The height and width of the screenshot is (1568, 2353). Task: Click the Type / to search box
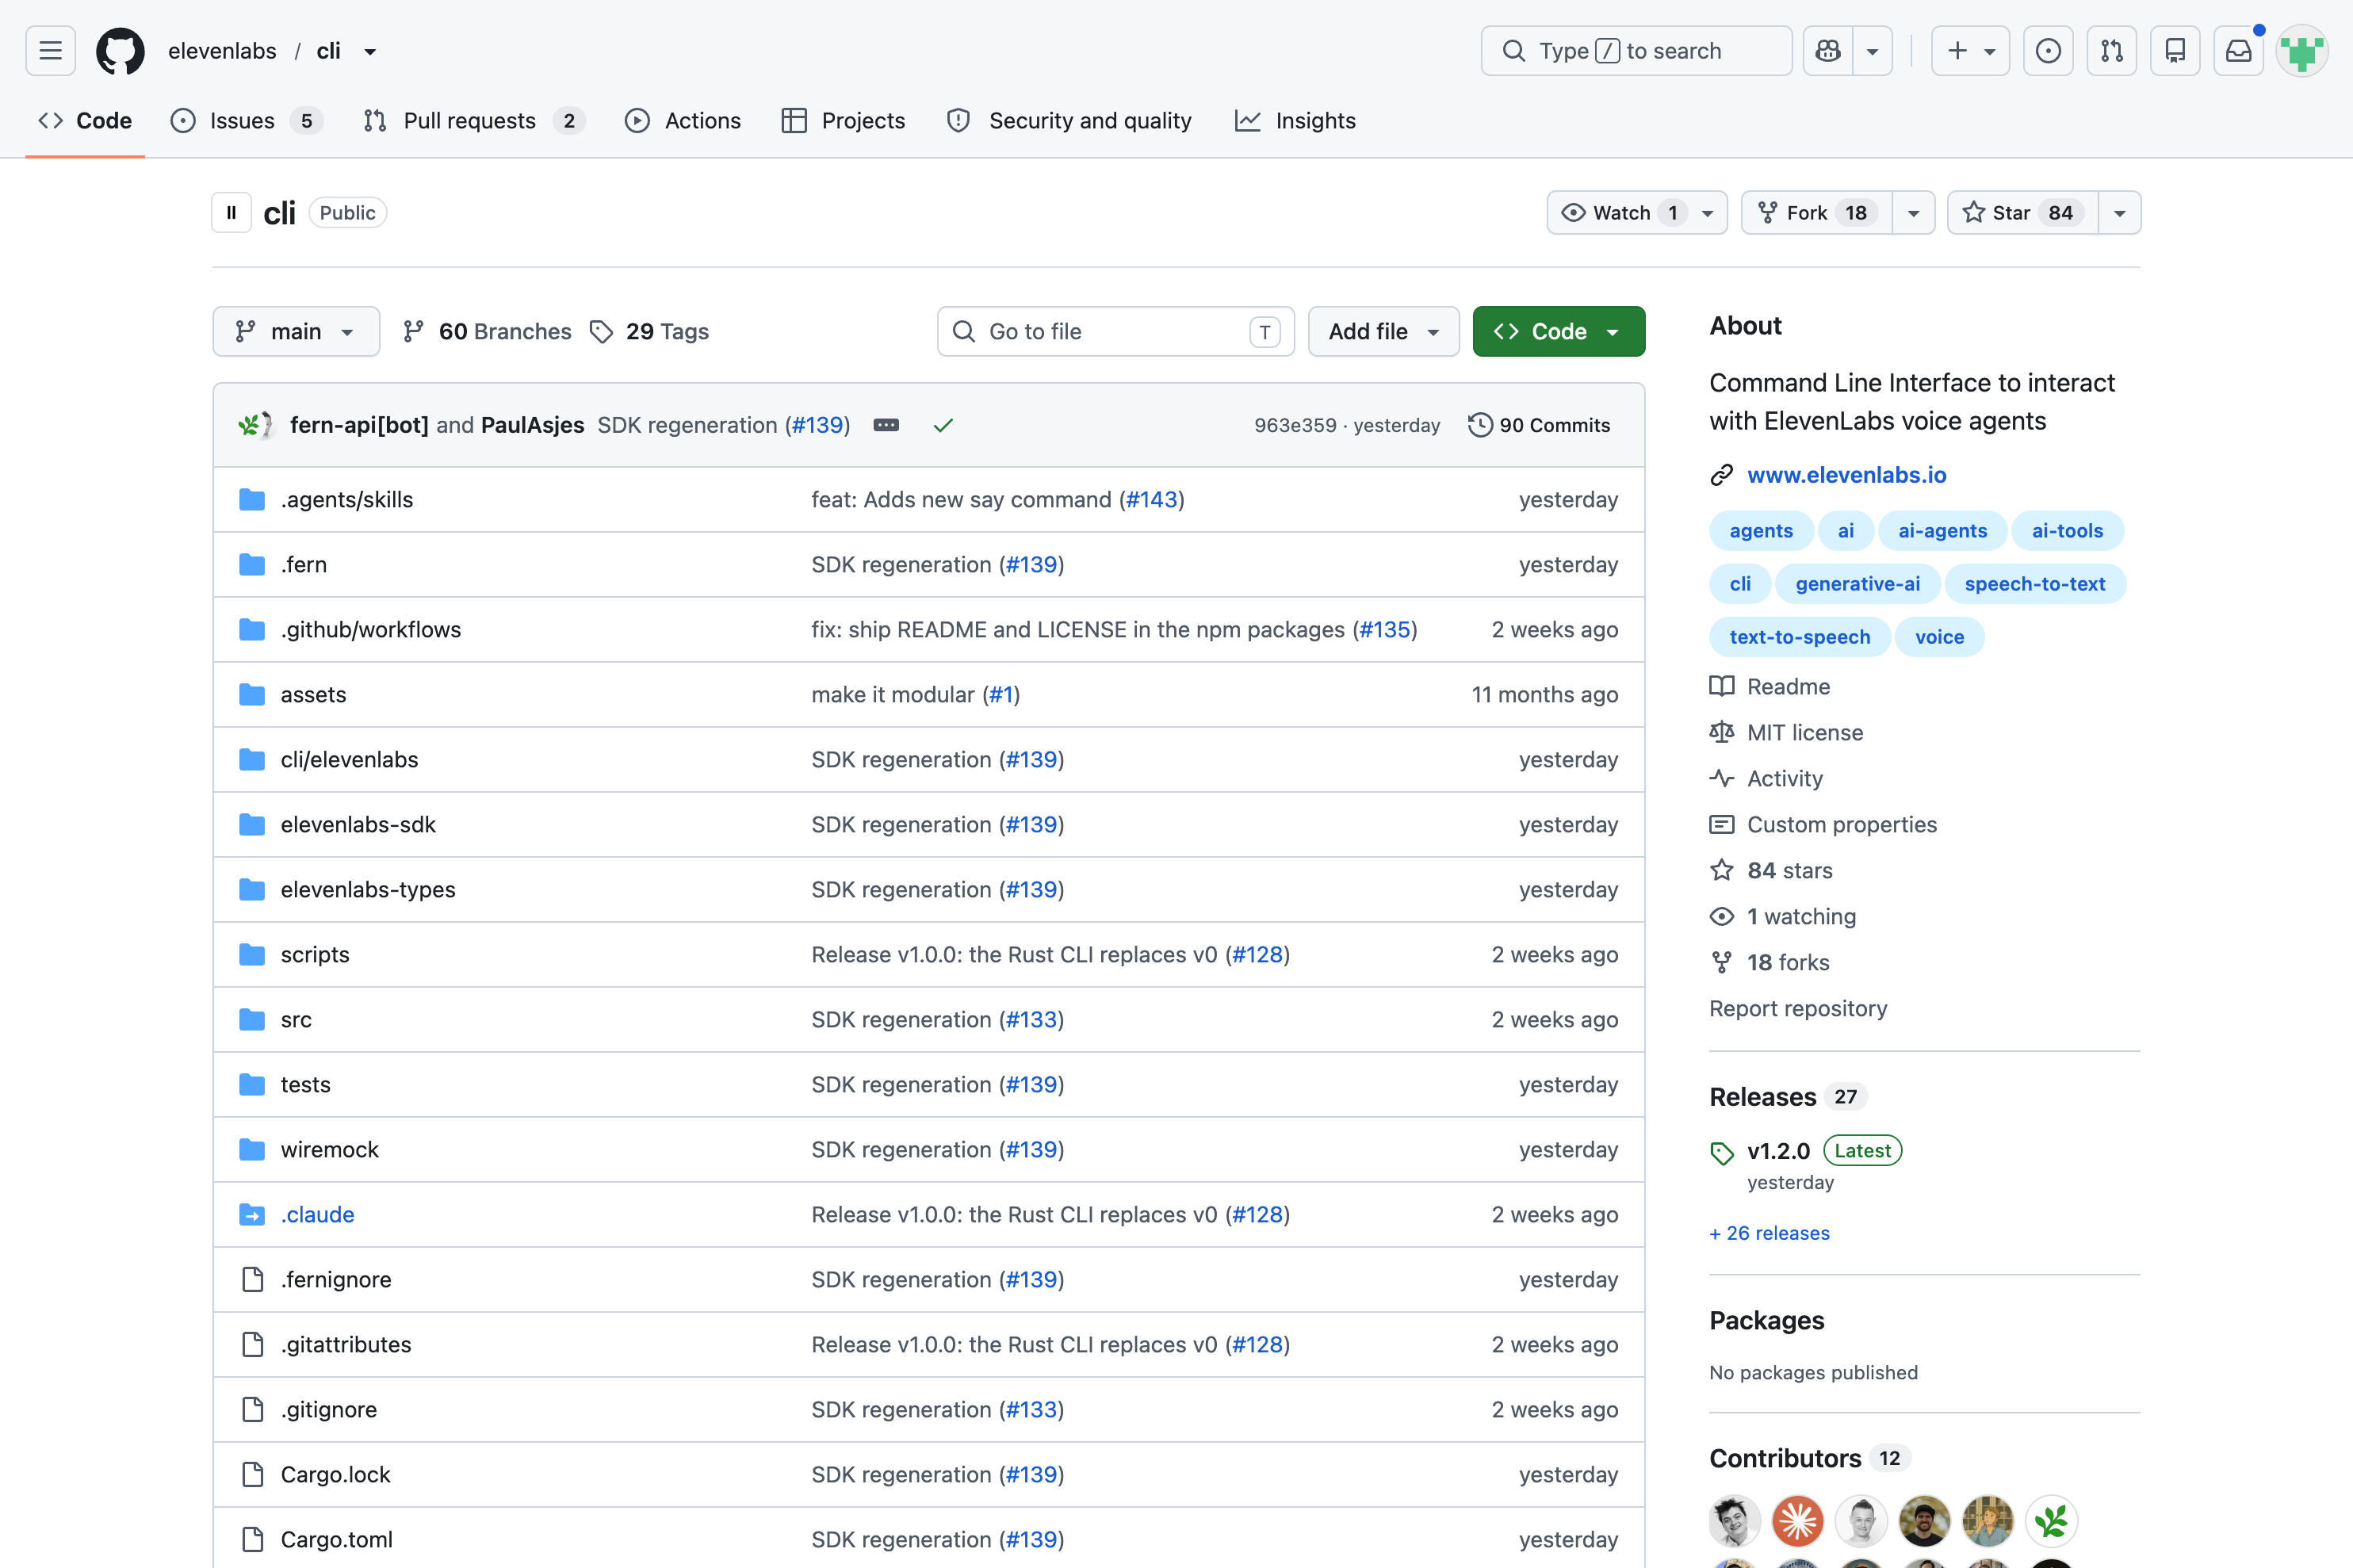click(1636, 51)
